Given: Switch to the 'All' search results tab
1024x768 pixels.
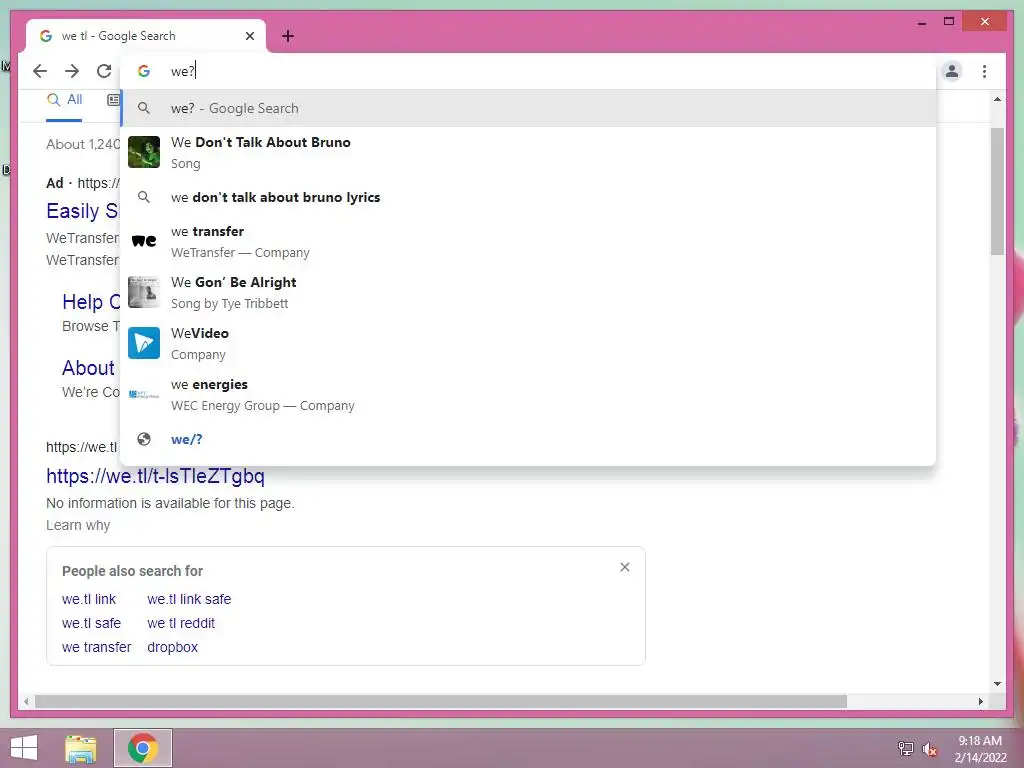Looking at the screenshot, I should [64, 100].
